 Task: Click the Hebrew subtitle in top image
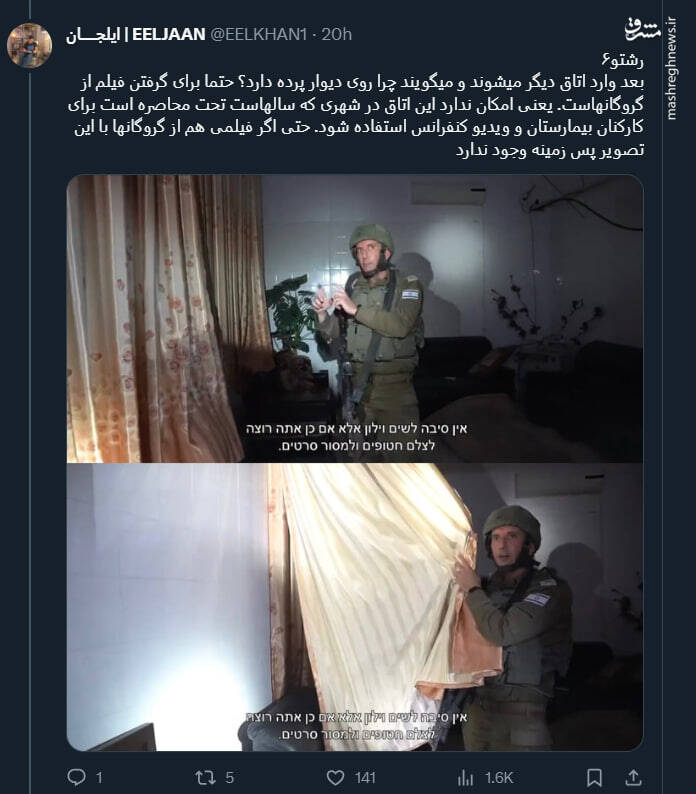(357, 437)
